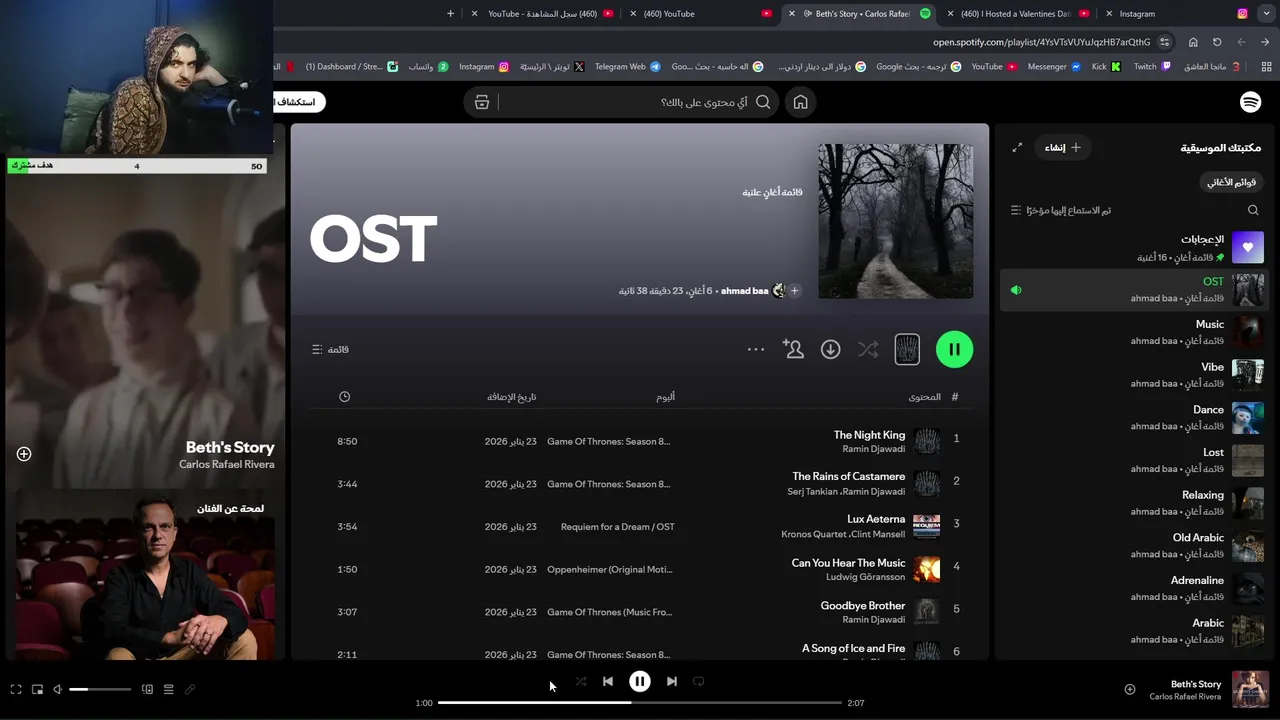Toggle shuffle for the OST playlist
This screenshot has width=1280, height=720.
pos(868,349)
